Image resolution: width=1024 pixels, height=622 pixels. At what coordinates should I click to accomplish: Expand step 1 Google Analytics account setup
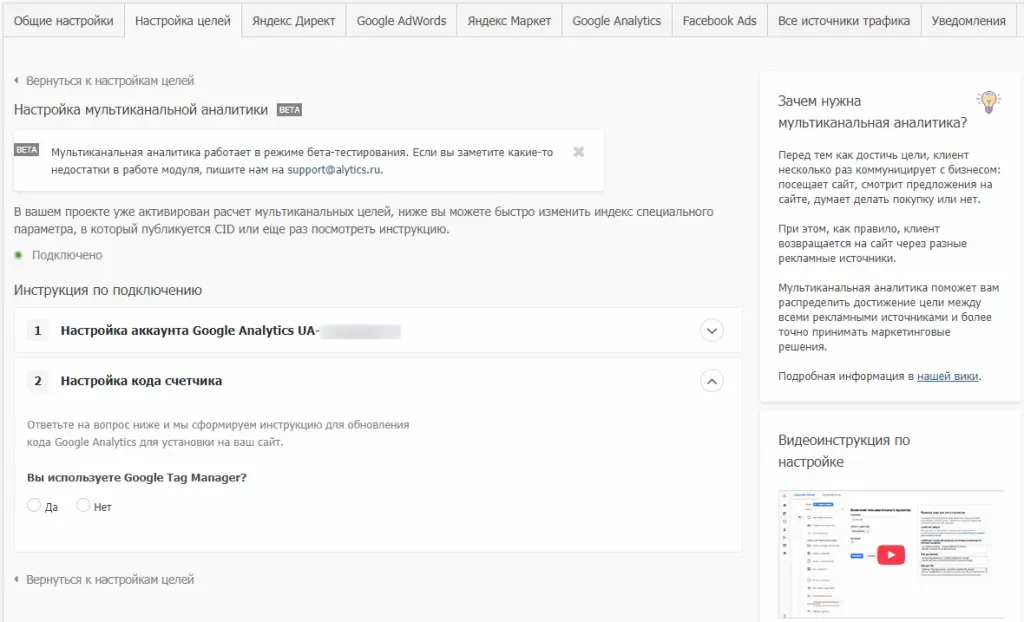pyautogui.click(x=712, y=331)
